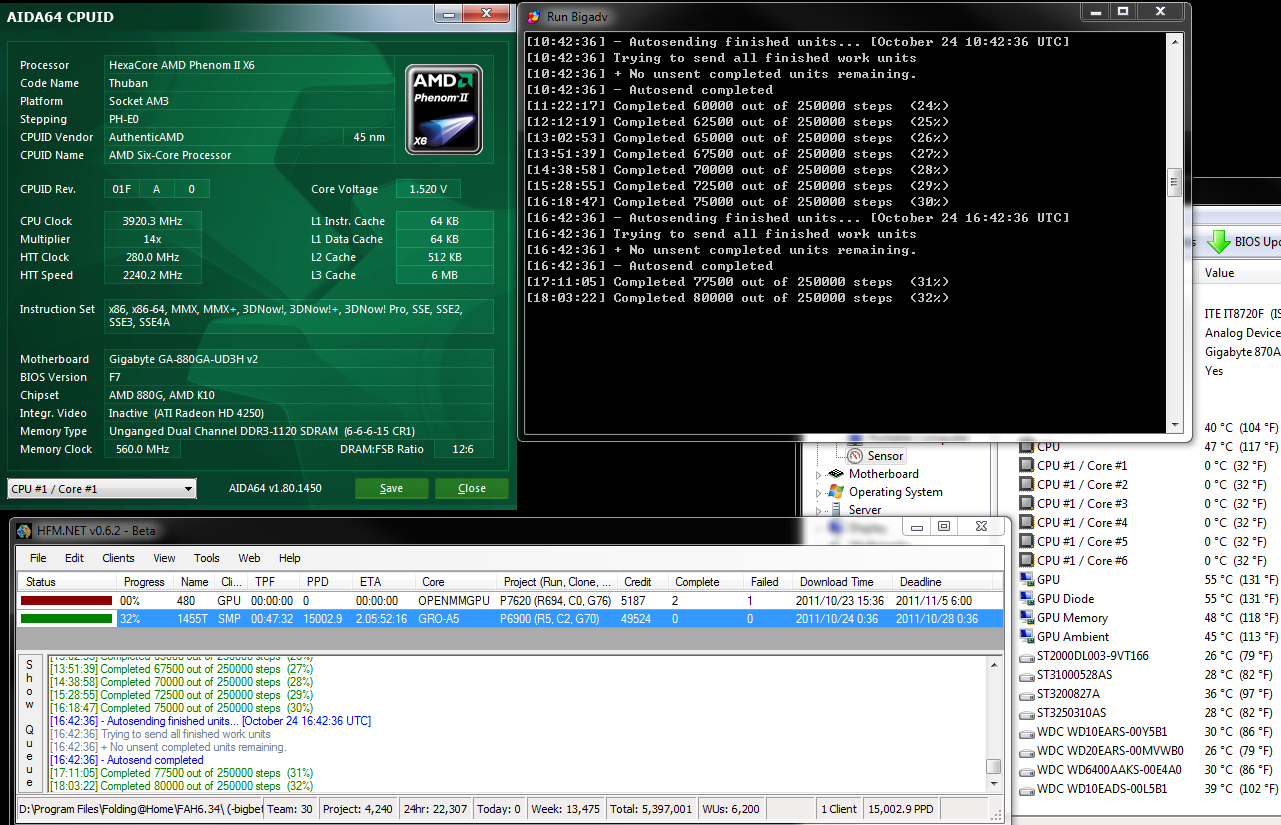Click the green BIOS Update arrow icon
The image size is (1281, 825).
coord(1218,241)
